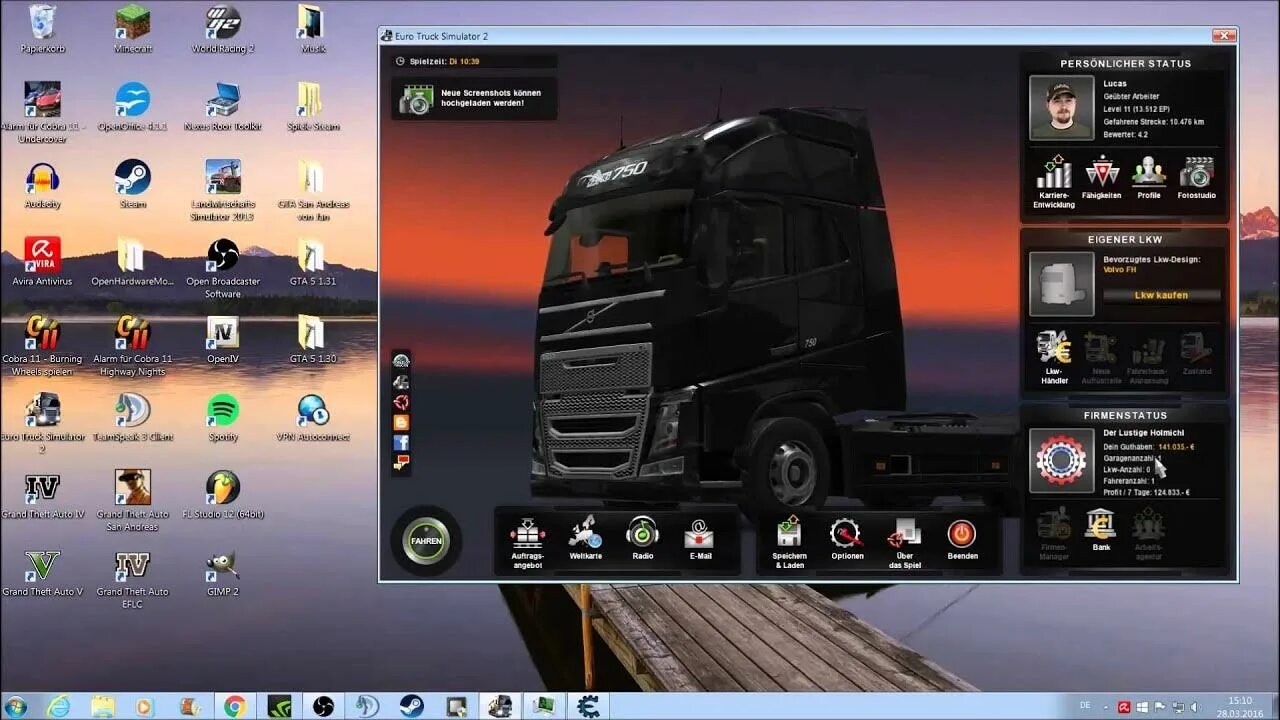This screenshot has height=720, width=1280.
Task: Click the Blogger icon in game sidebar
Action: click(x=401, y=422)
